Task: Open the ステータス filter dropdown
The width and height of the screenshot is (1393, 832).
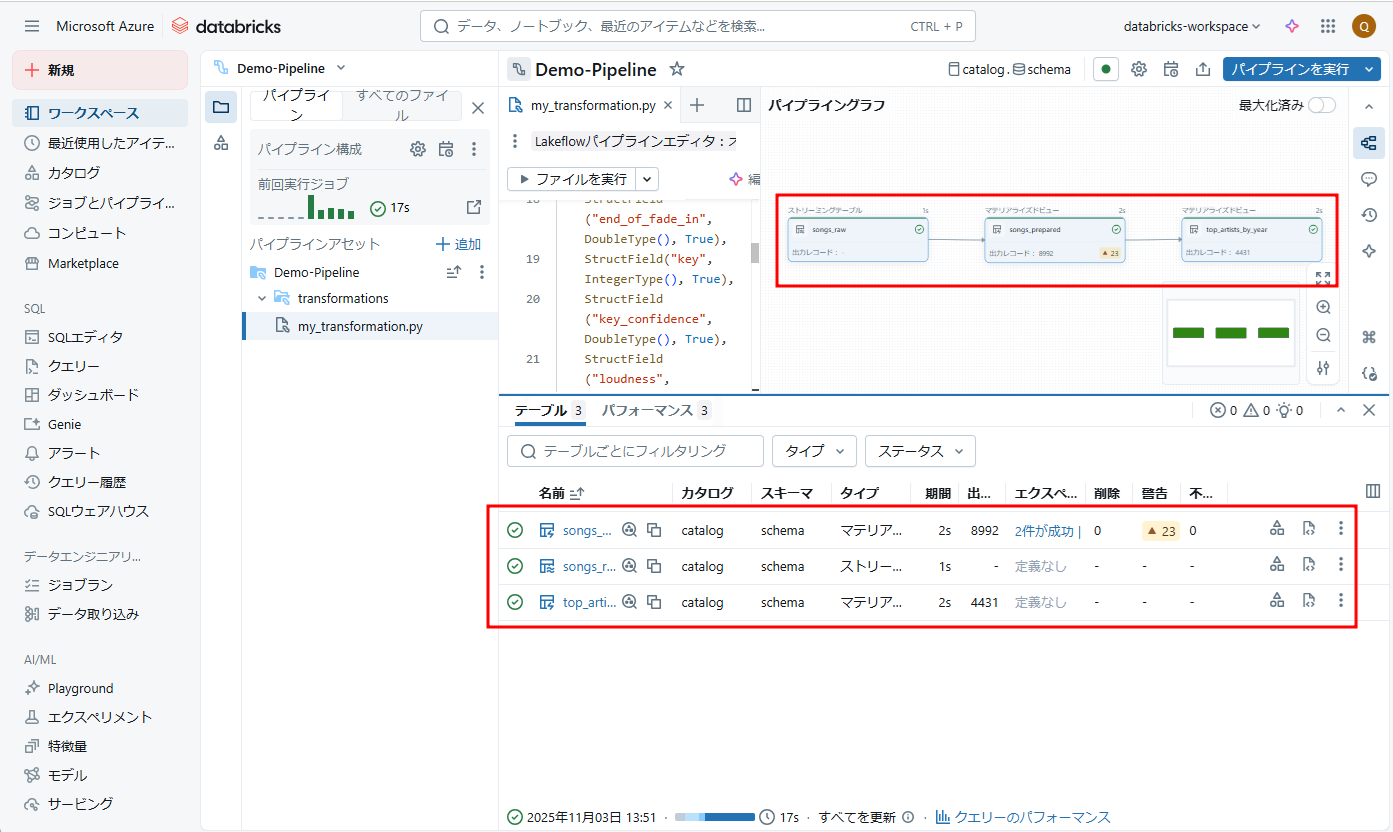Action: click(920, 451)
